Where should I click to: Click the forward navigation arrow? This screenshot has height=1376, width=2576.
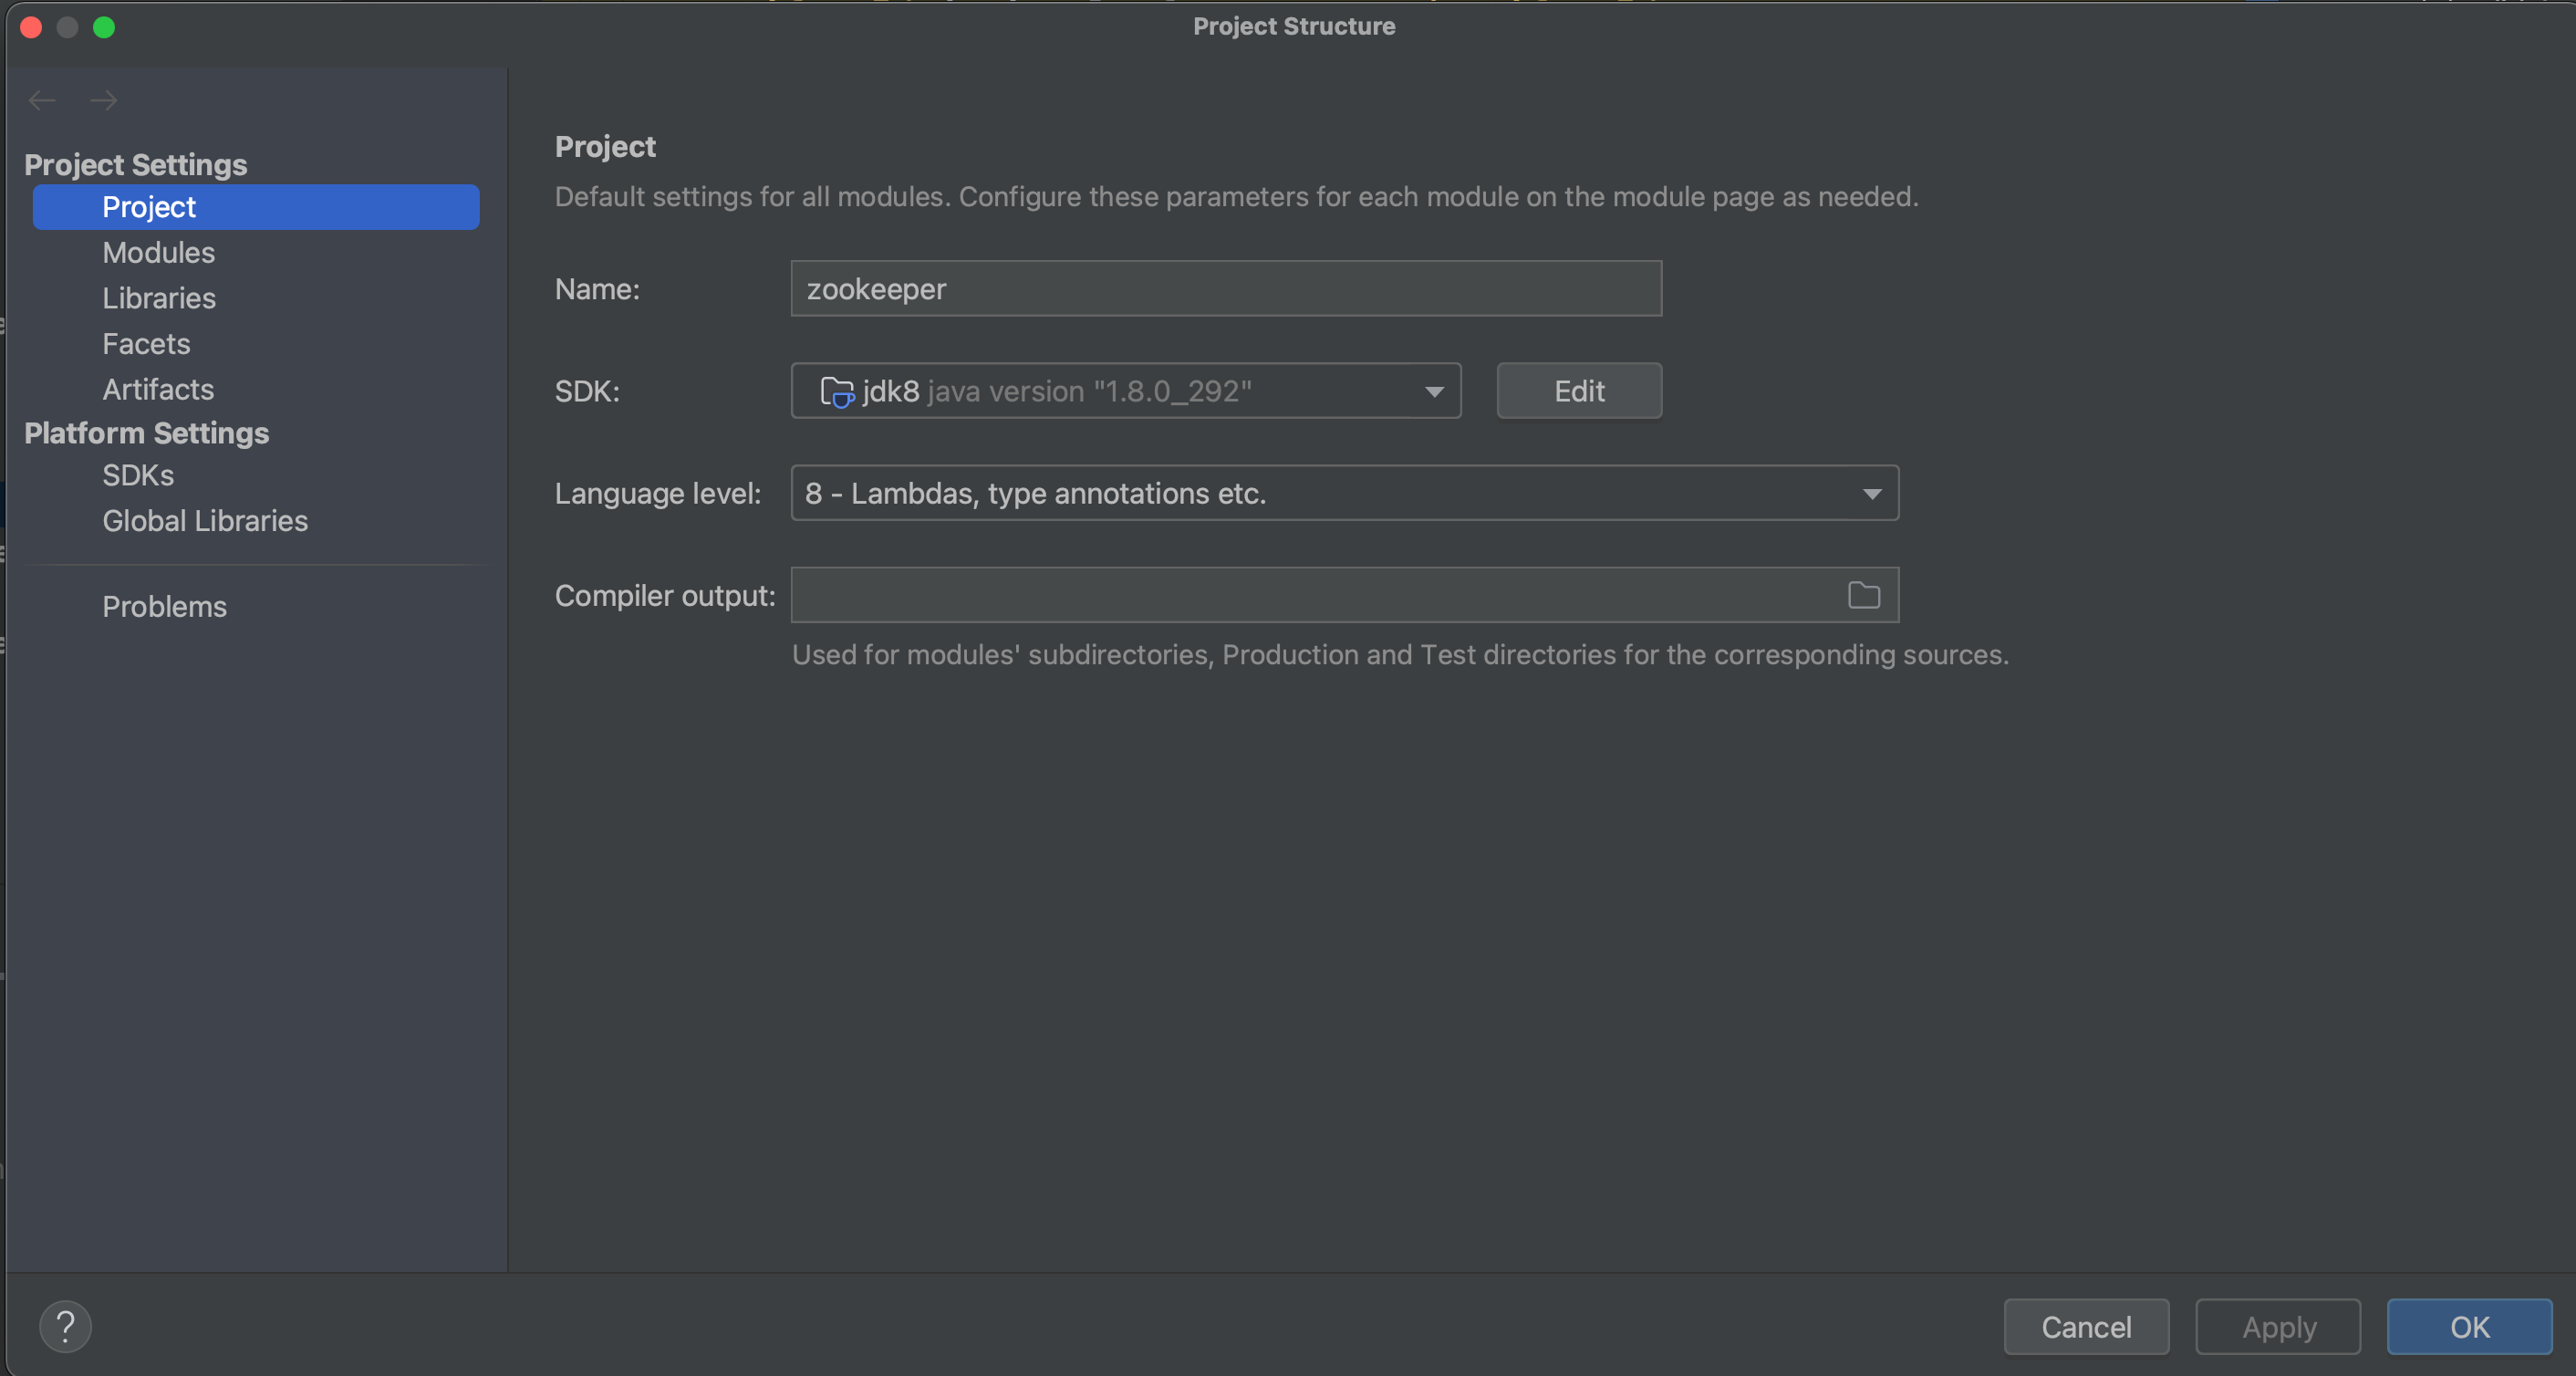103,100
